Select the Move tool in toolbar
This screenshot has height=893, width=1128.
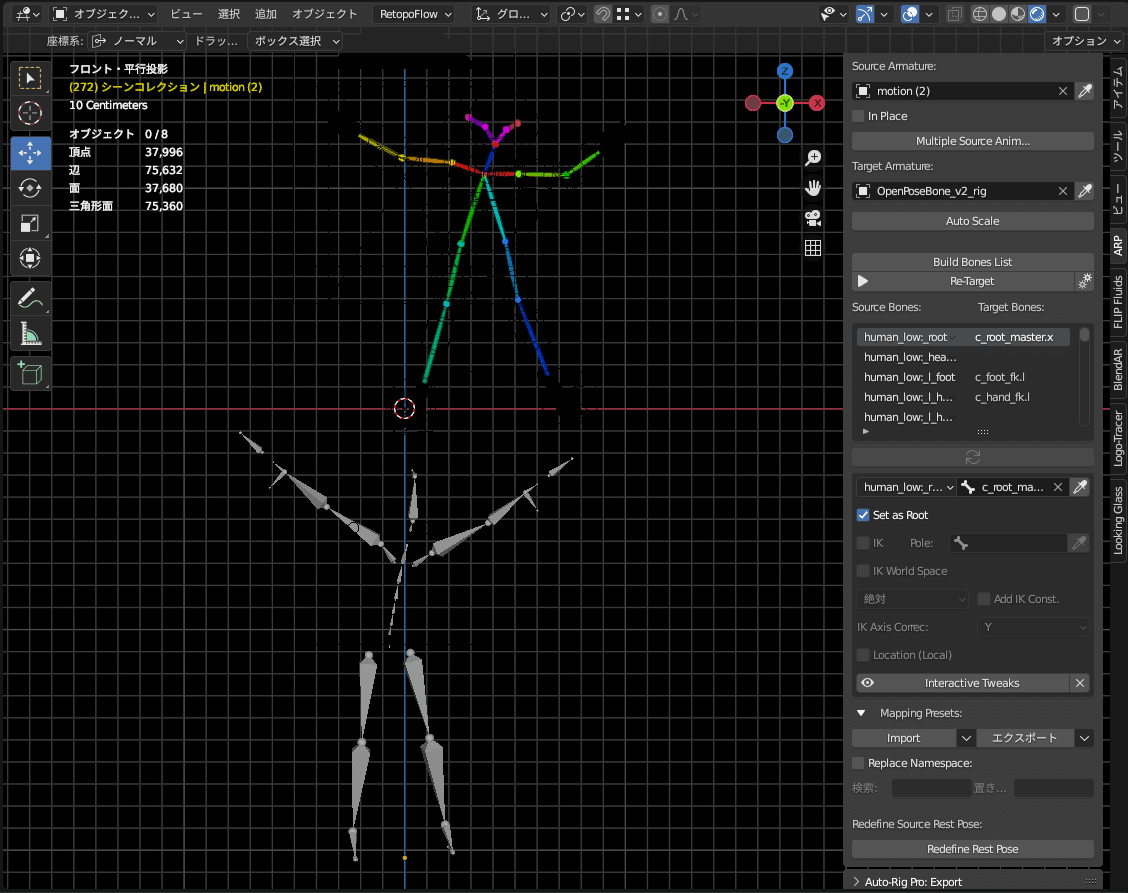tap(30, 152)
